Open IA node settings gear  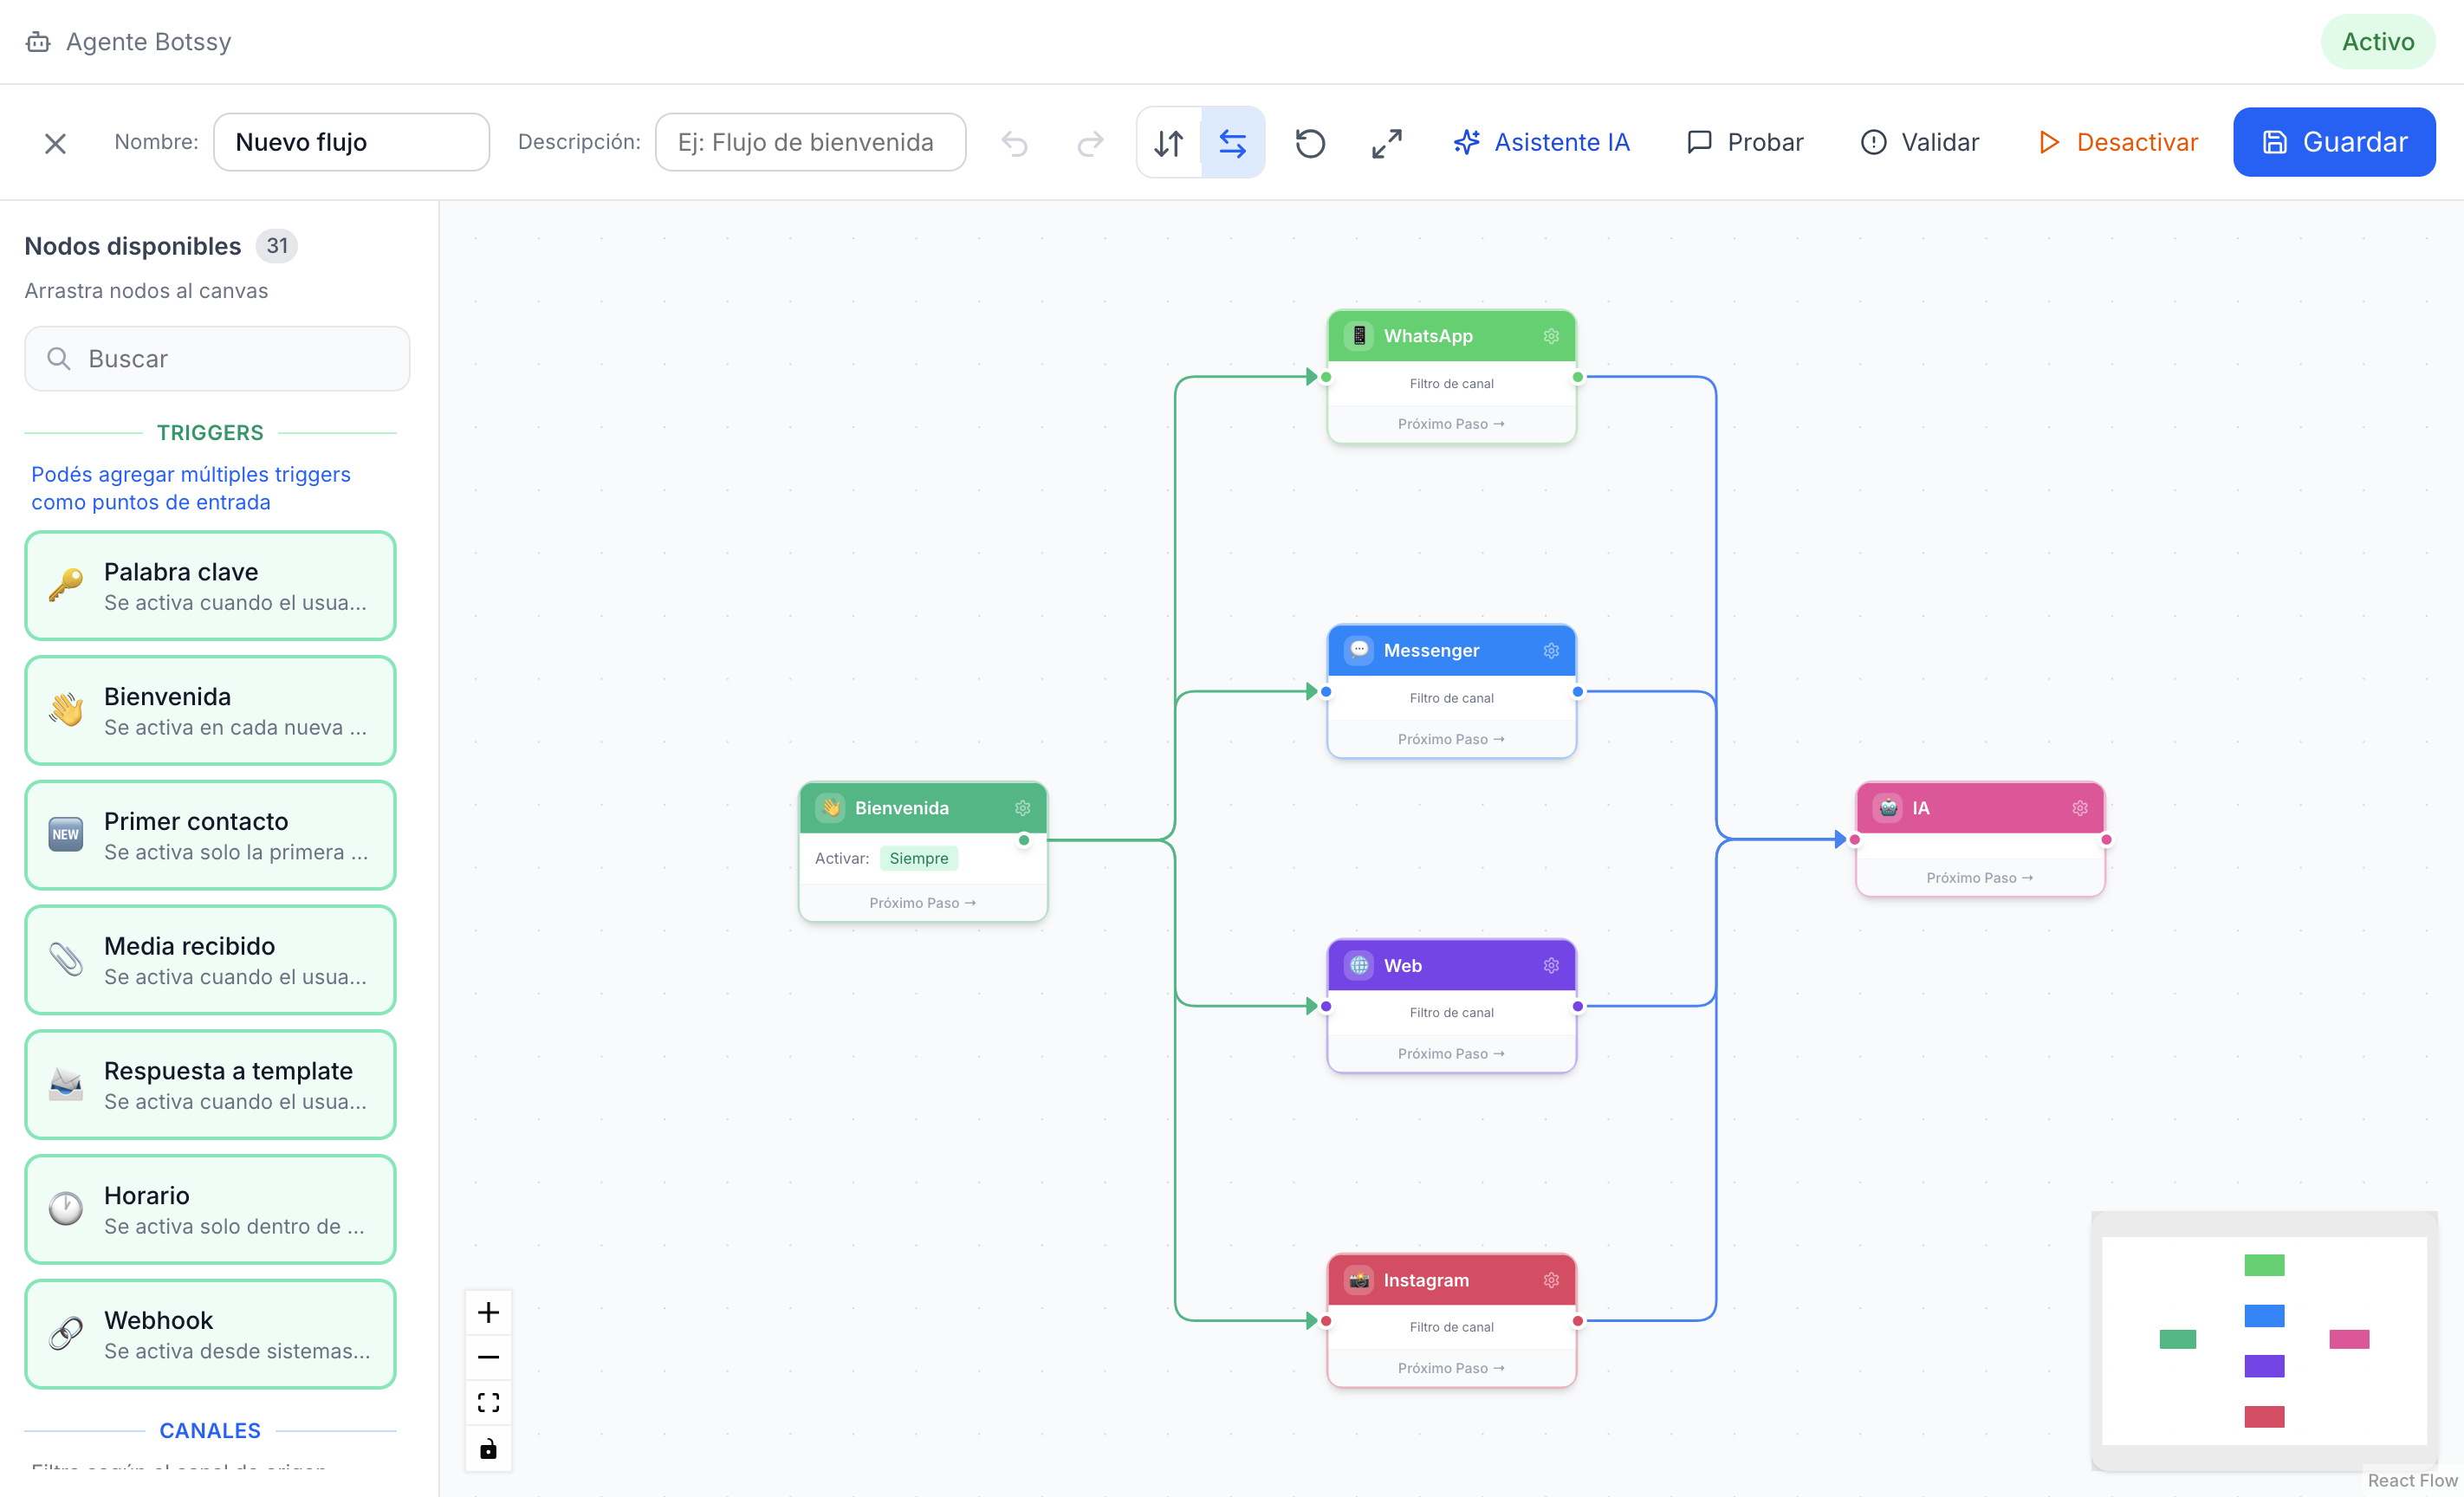pos(2079,808)
